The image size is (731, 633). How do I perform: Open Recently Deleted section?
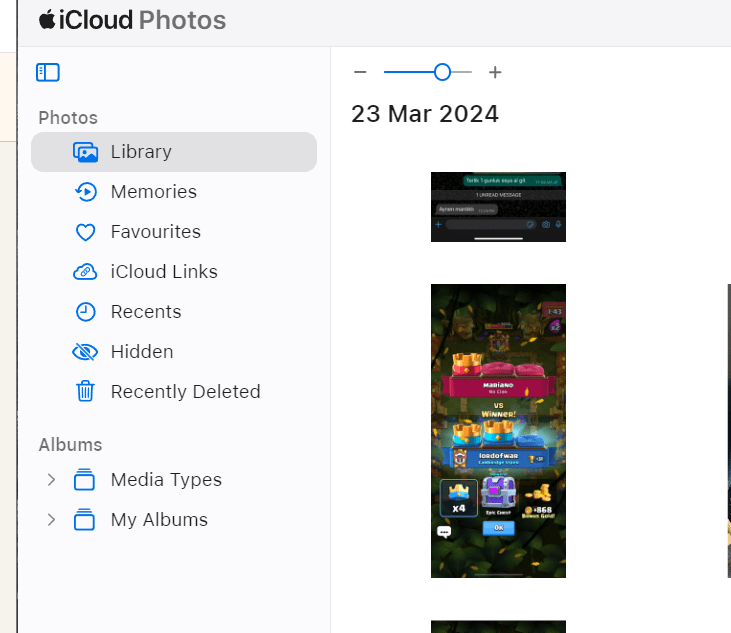click(174, 392)
